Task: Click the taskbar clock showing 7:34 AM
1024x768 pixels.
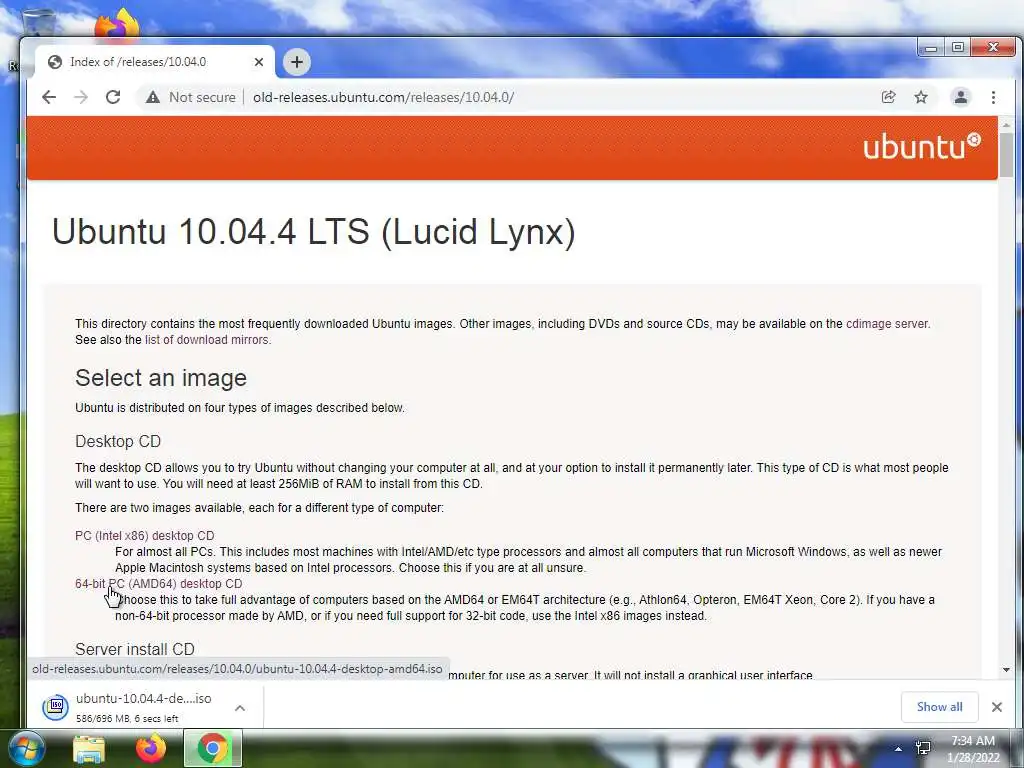Action: tap(973, 749)
